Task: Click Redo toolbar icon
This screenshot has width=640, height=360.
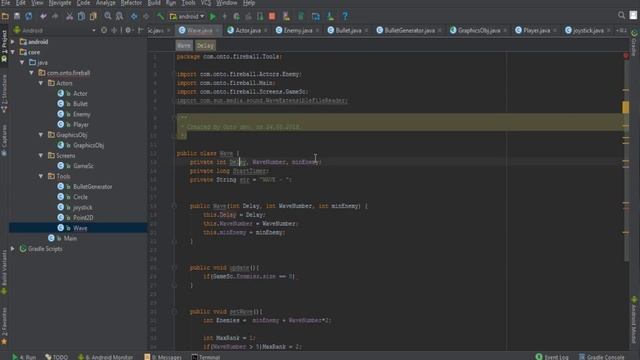Action: 55,16
